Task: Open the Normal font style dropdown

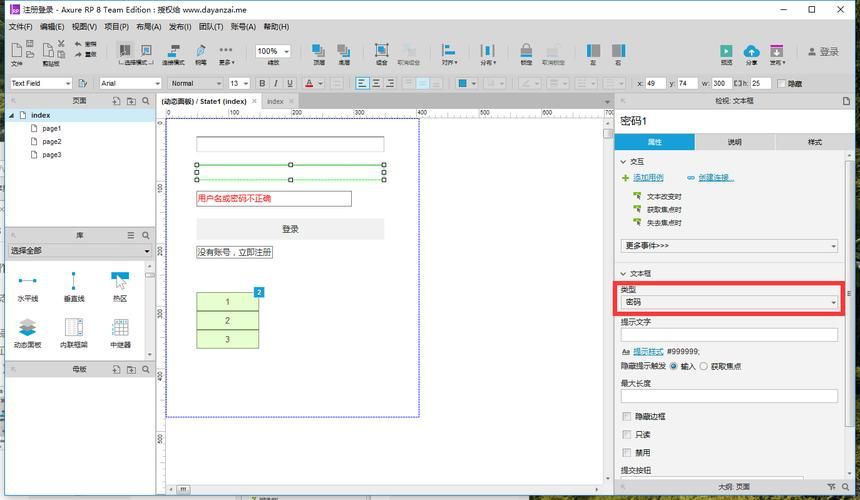Action: pyautogui.click(x=195, y=83)
